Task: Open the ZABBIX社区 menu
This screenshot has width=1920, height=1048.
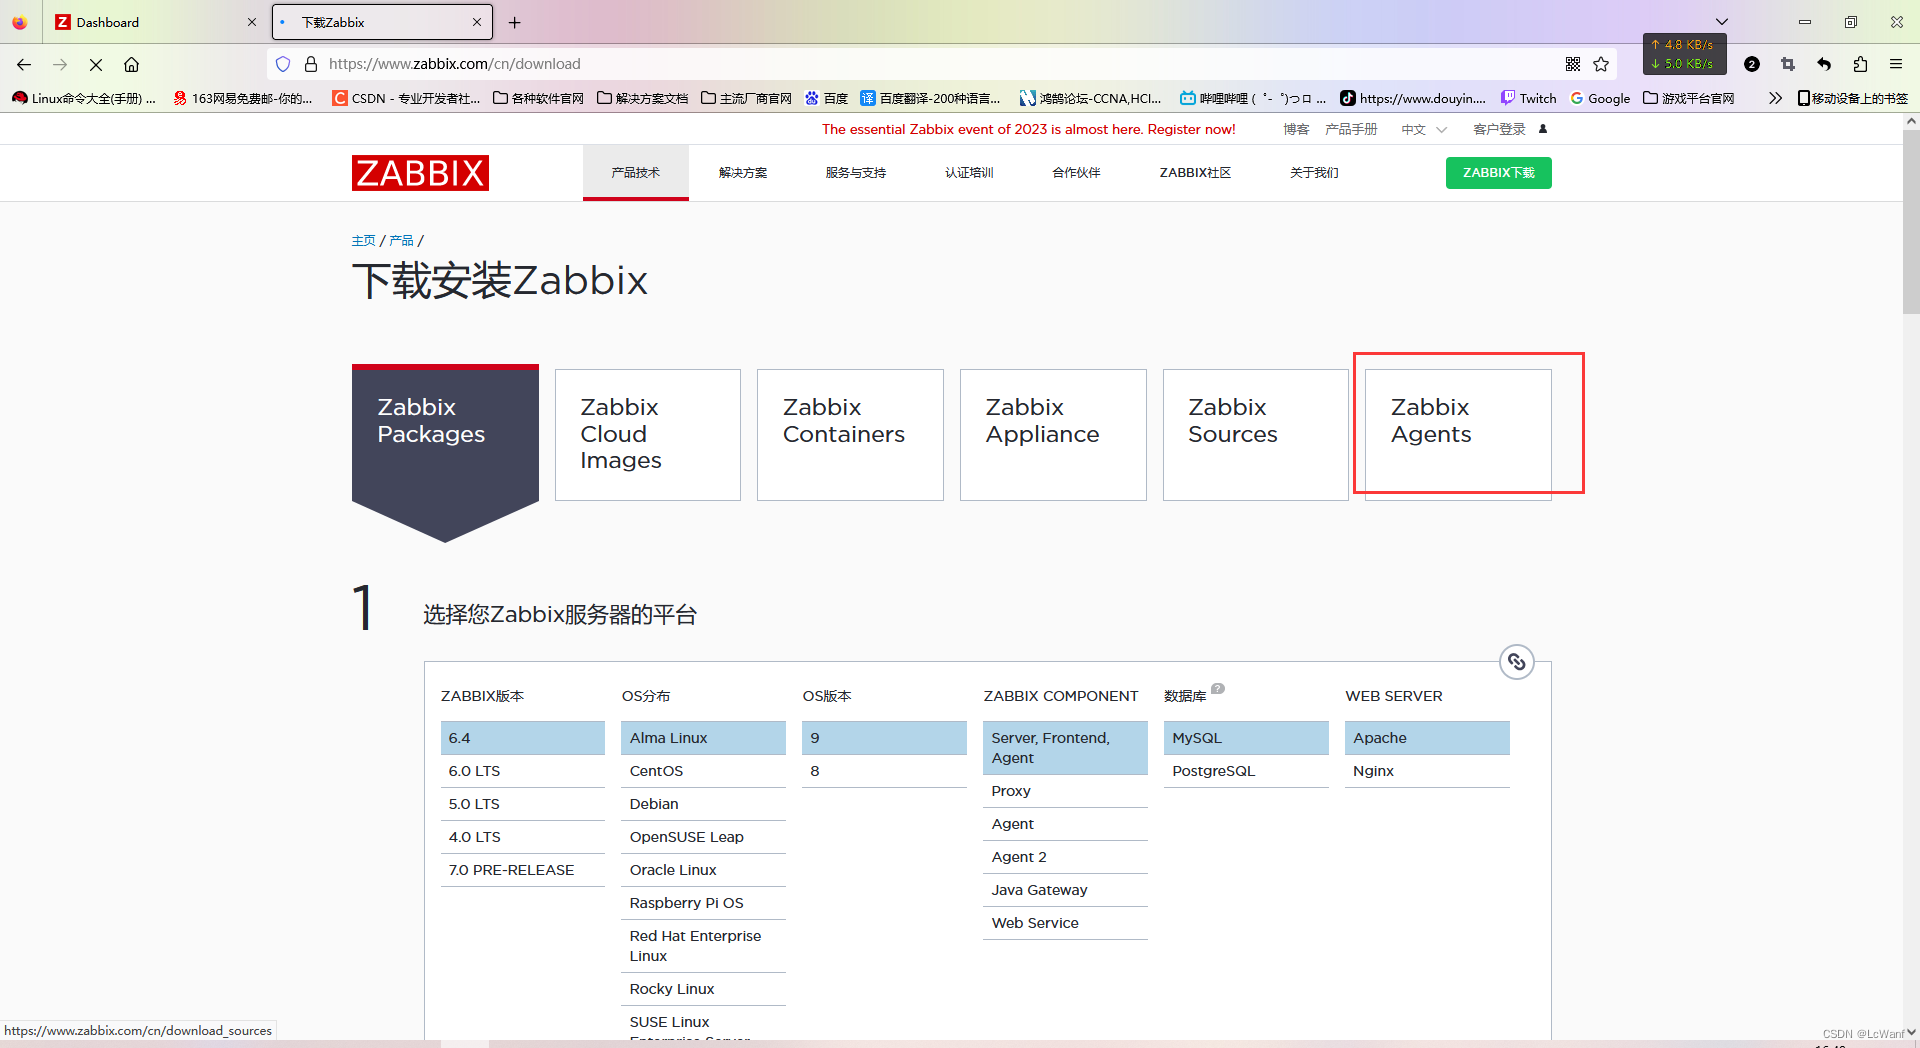Action: tap(1195, 173)
